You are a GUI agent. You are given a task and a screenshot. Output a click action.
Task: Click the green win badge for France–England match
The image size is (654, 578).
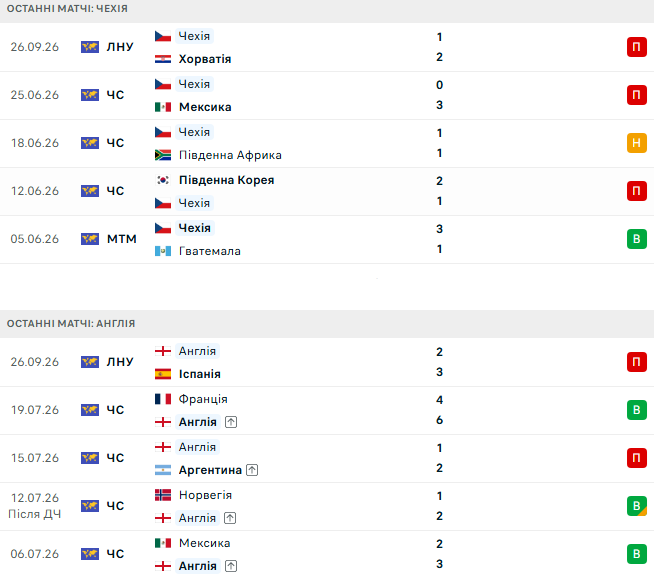pyautogui.click(x=636, y=410)
